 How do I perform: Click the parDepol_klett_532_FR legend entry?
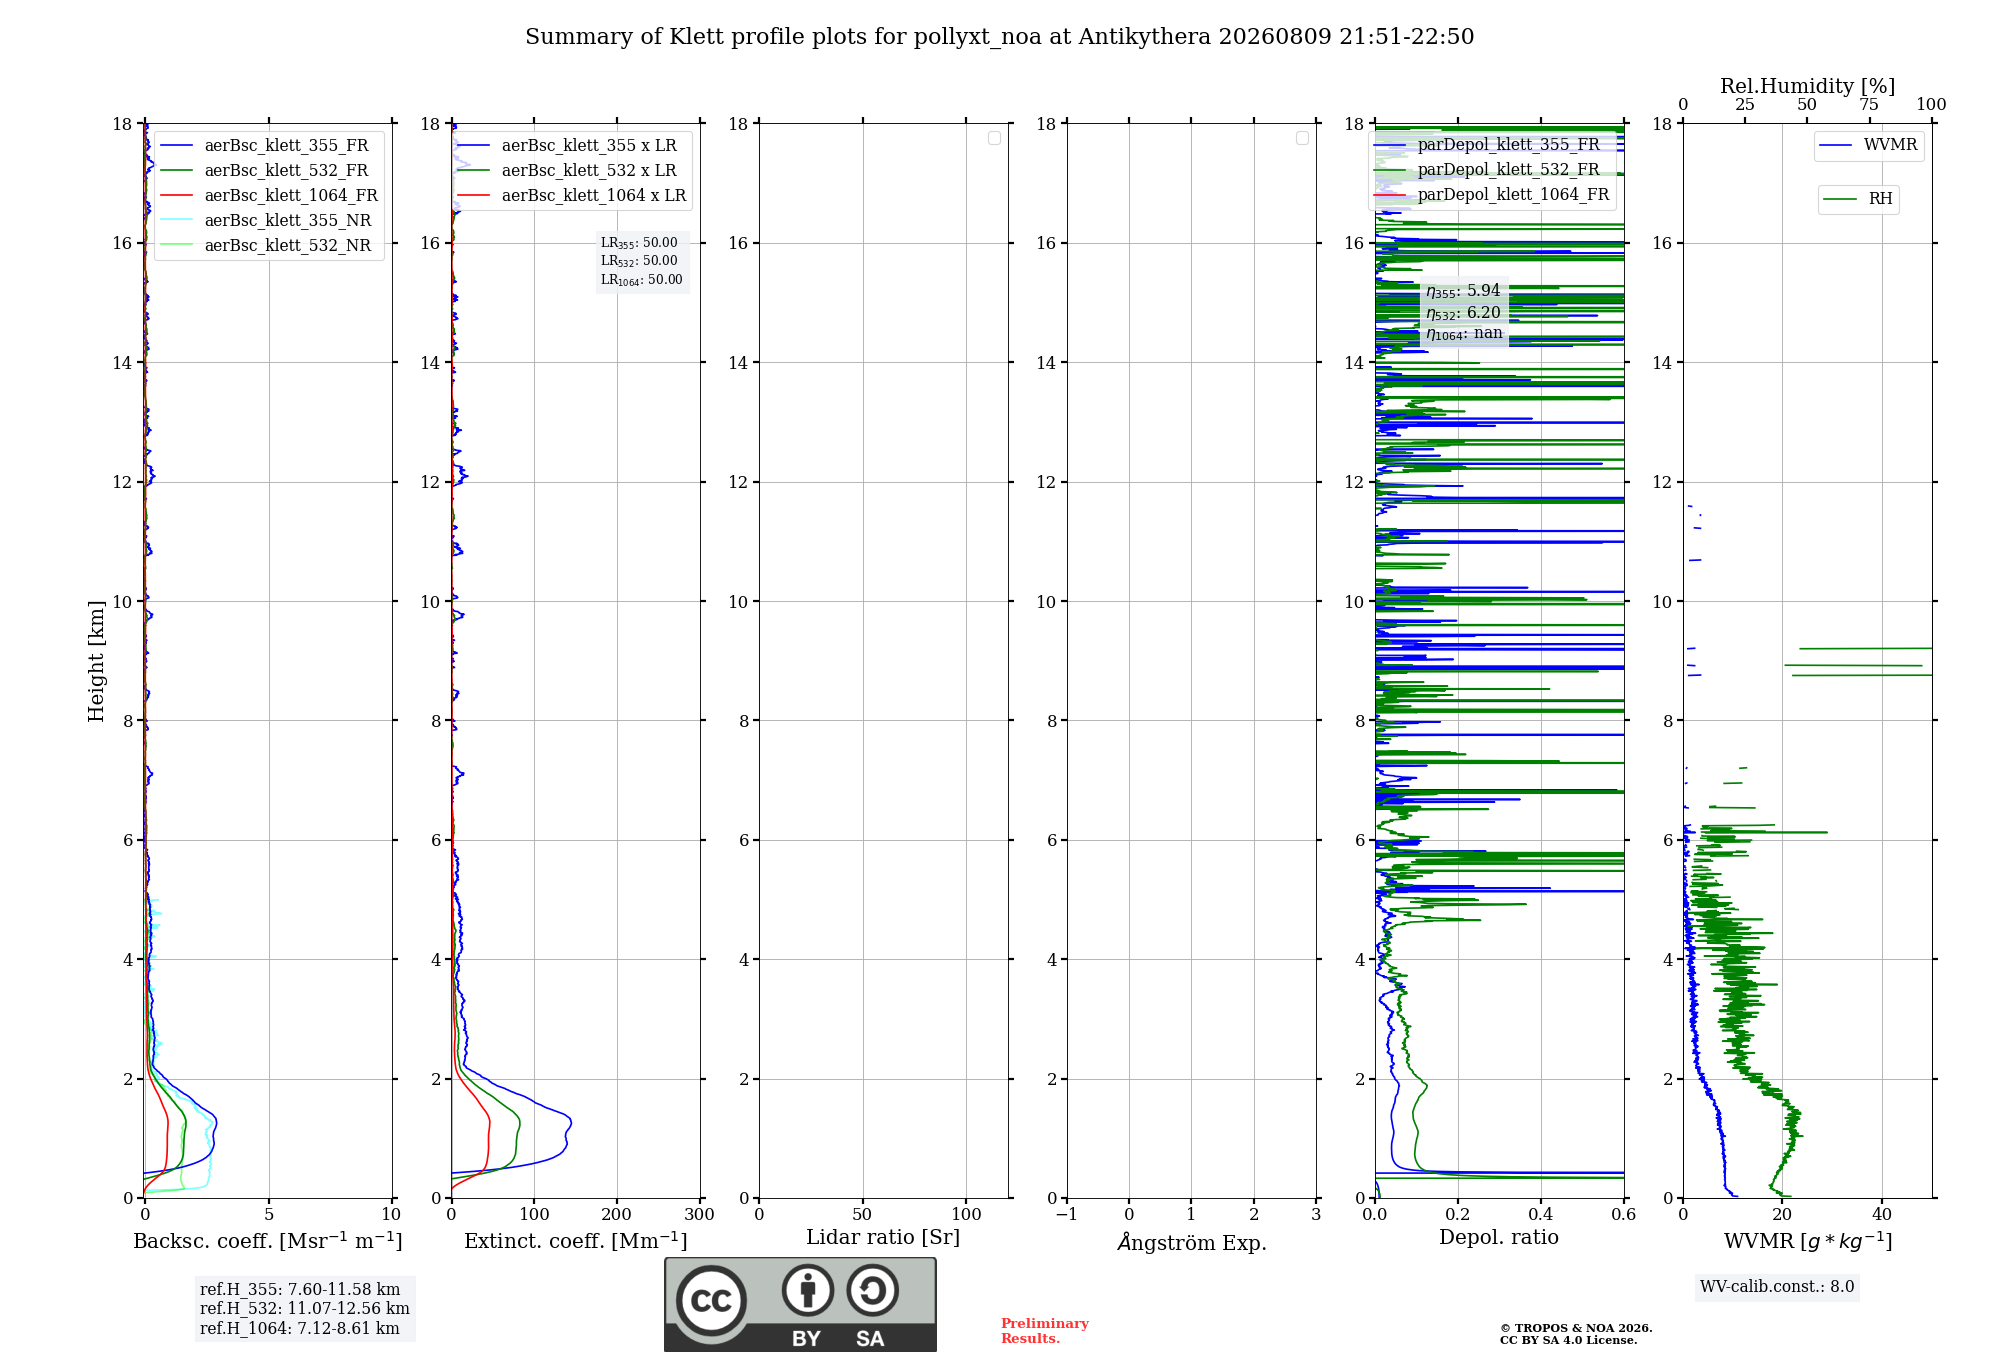(1487, 170)
